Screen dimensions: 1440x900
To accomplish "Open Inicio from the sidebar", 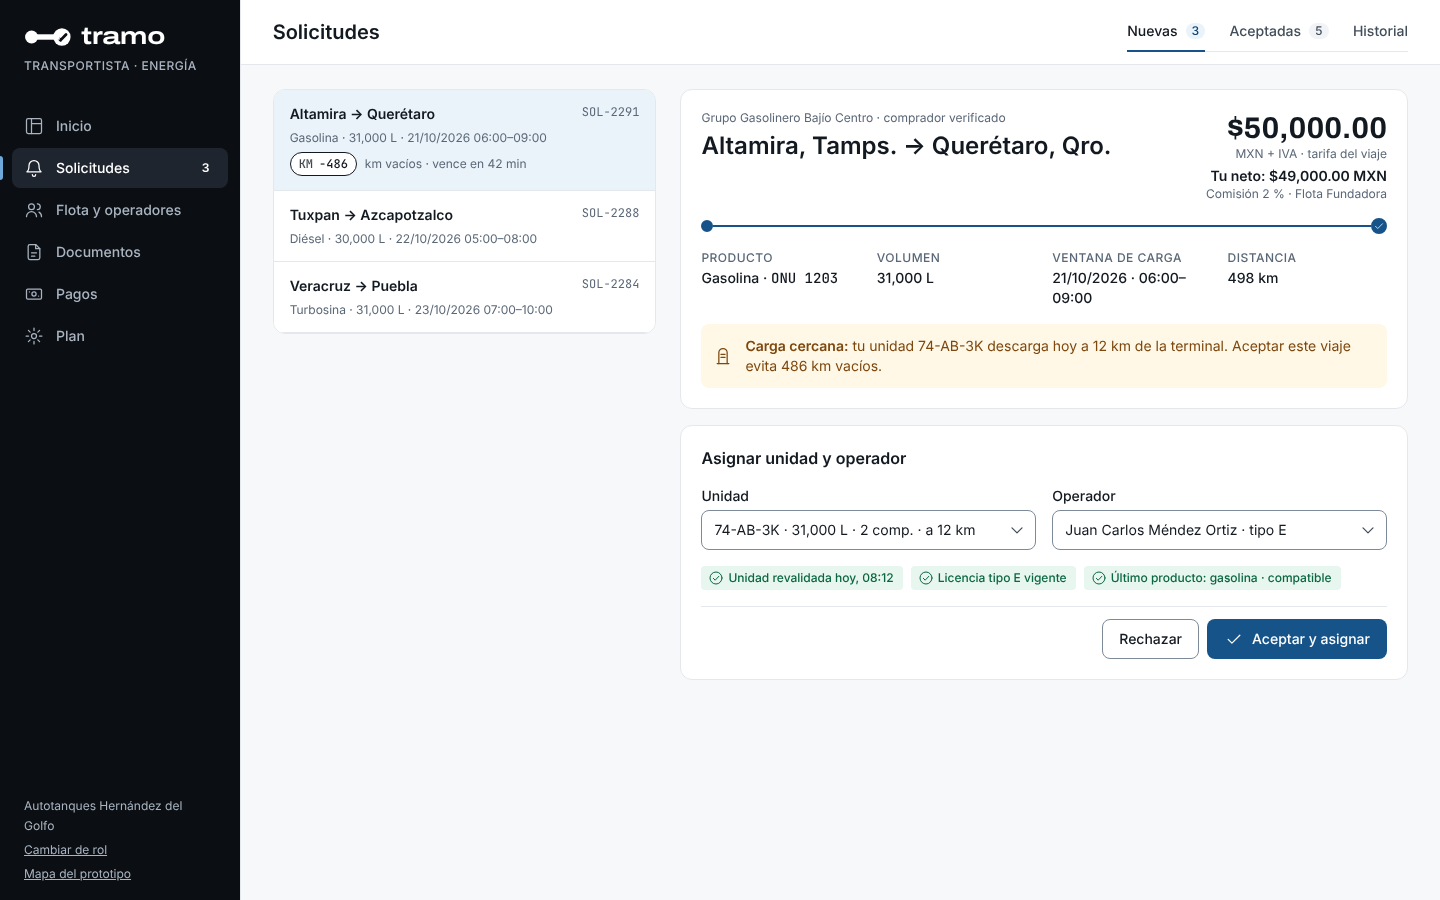I will coord(120,126).
